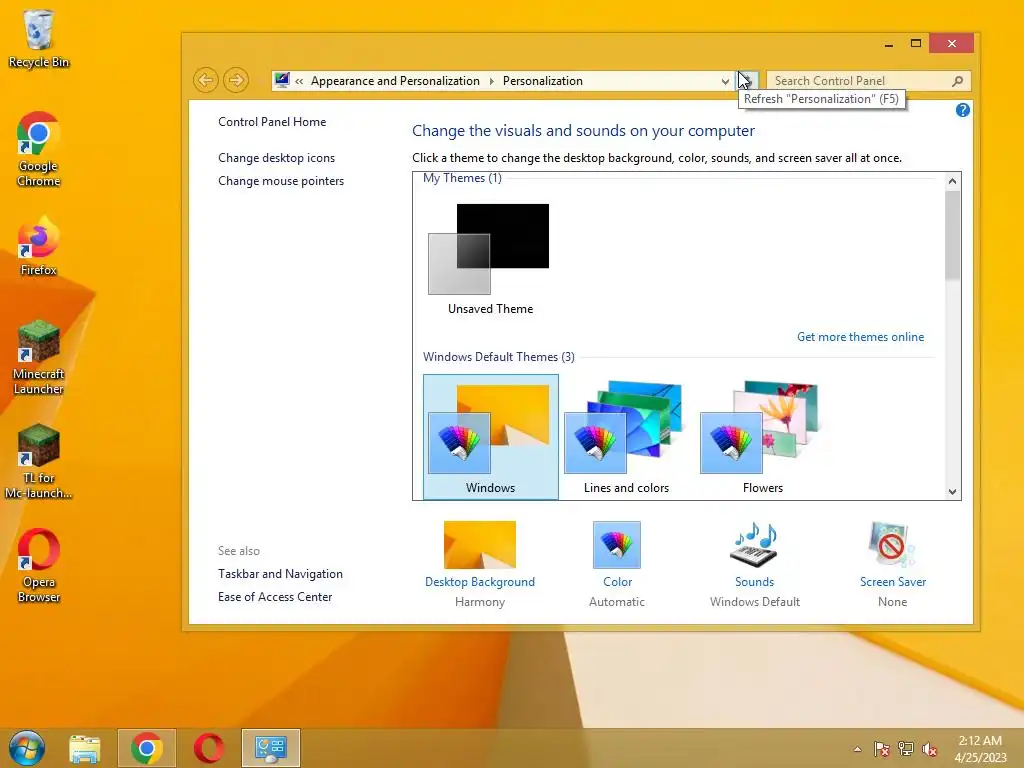1024x768 pixels.
Task: Click the muted volume tray icon
Action: point(930,749)
